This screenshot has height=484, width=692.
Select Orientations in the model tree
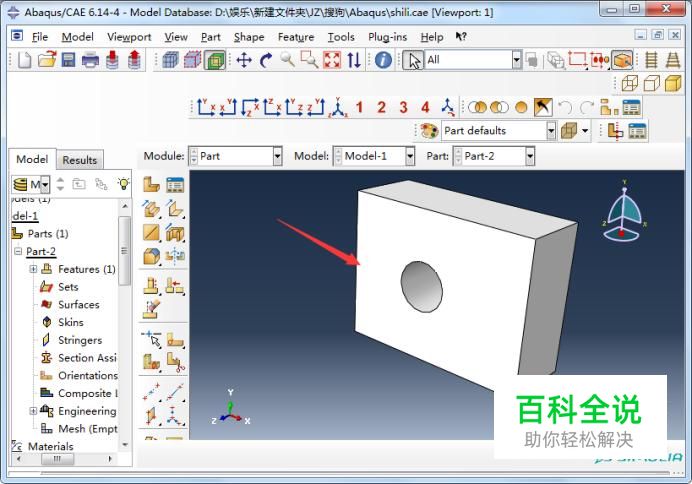tap(88, 375)
